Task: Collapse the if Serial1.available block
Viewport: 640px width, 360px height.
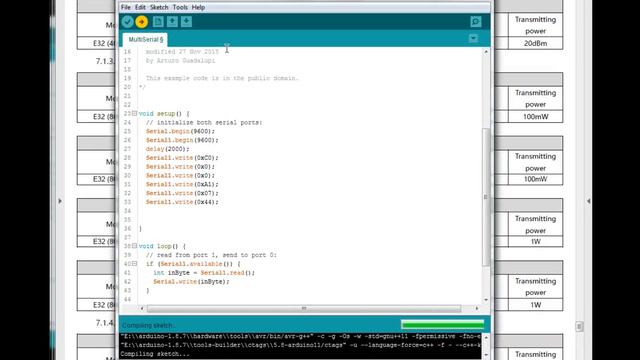Action: pos(134,264)
